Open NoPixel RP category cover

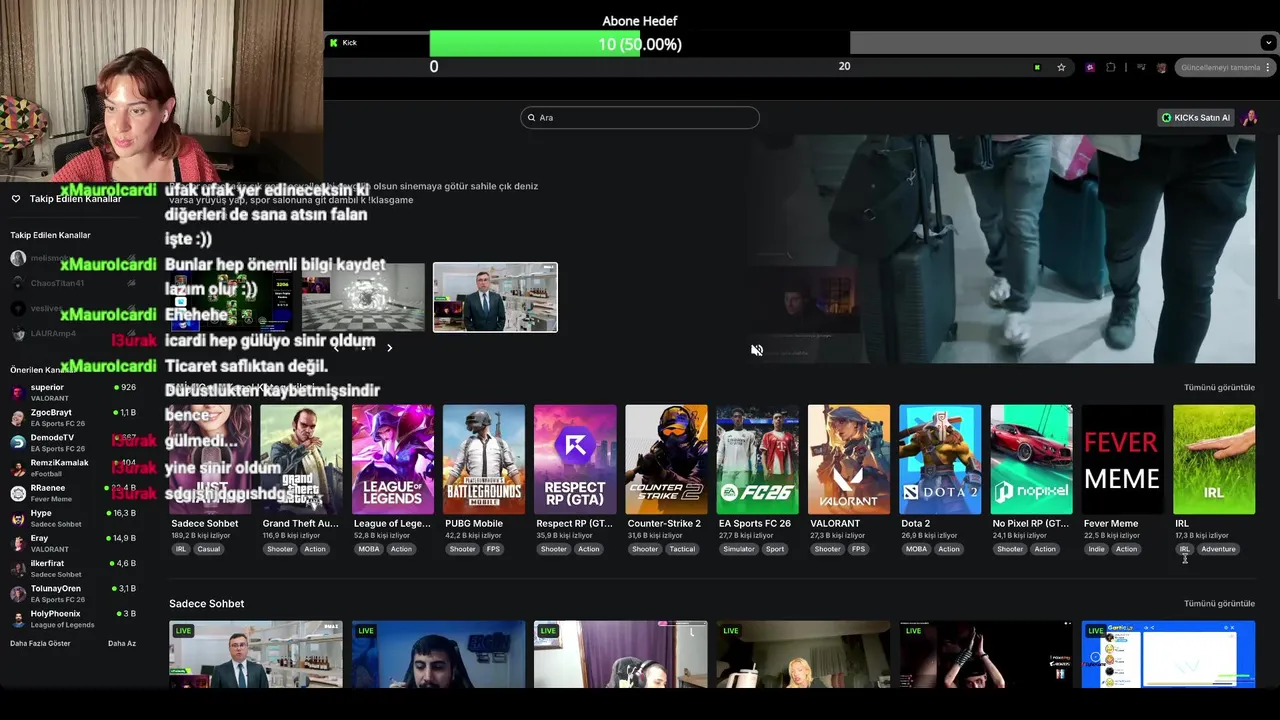1031,459
